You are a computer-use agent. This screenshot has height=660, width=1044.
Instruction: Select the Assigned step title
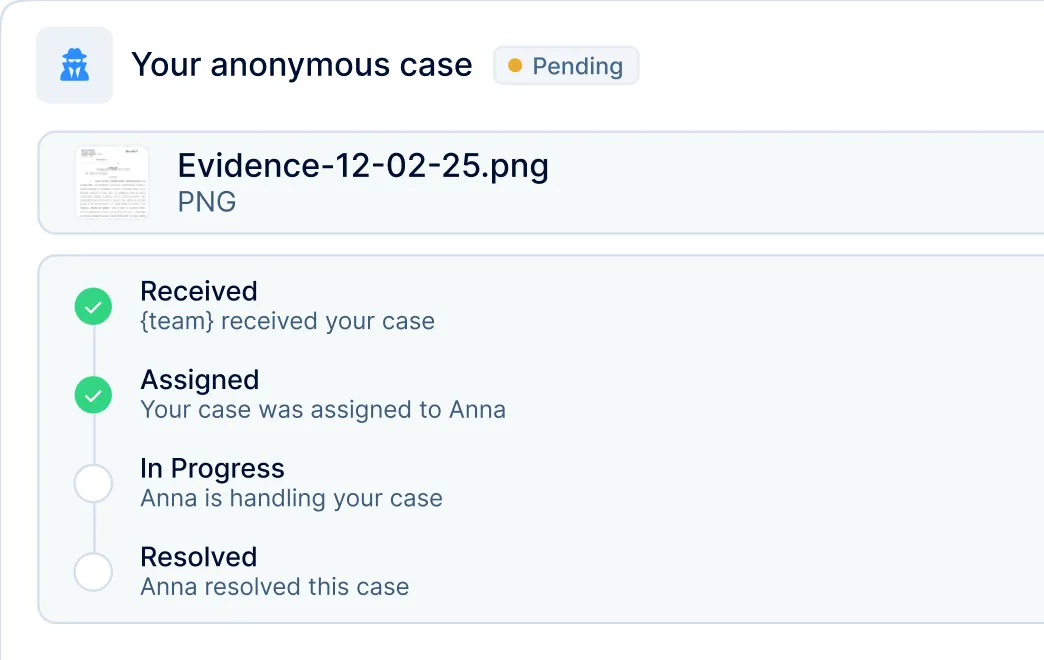click(x=200, y=380)
